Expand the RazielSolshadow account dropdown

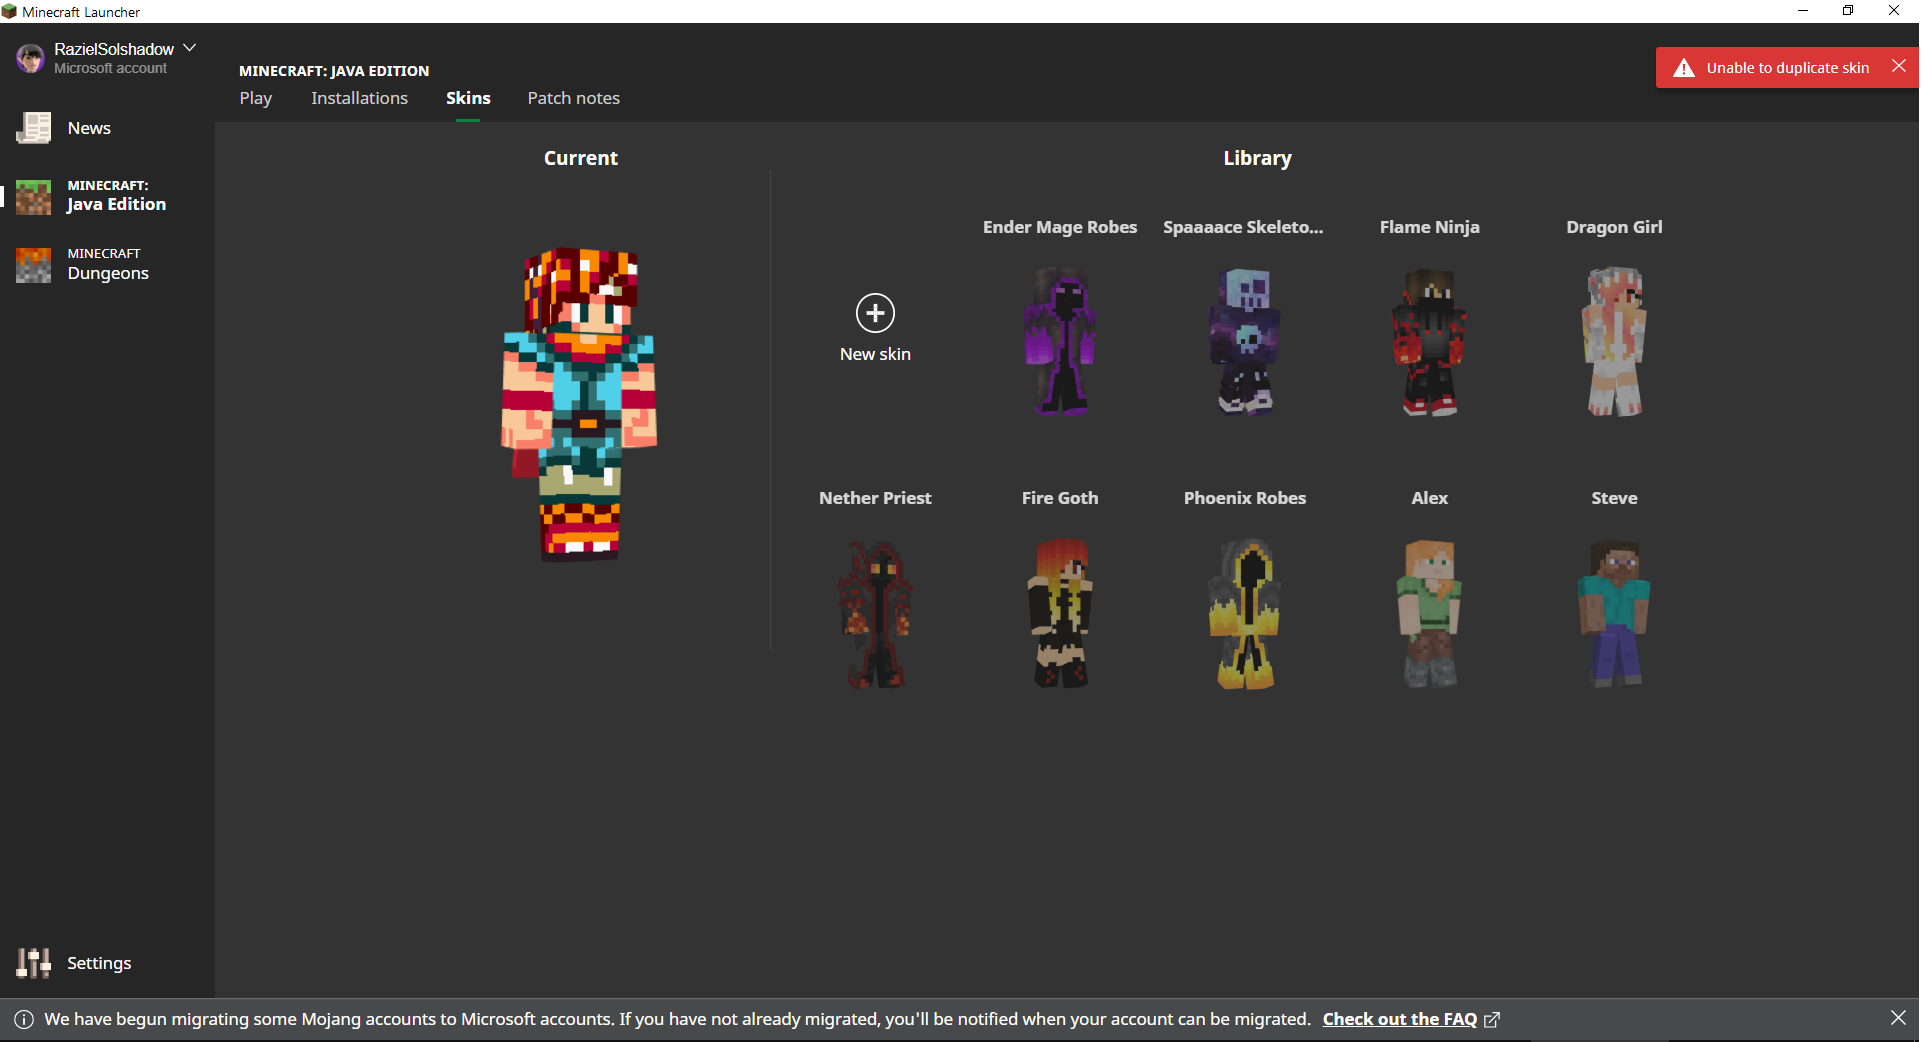(190, 48)
